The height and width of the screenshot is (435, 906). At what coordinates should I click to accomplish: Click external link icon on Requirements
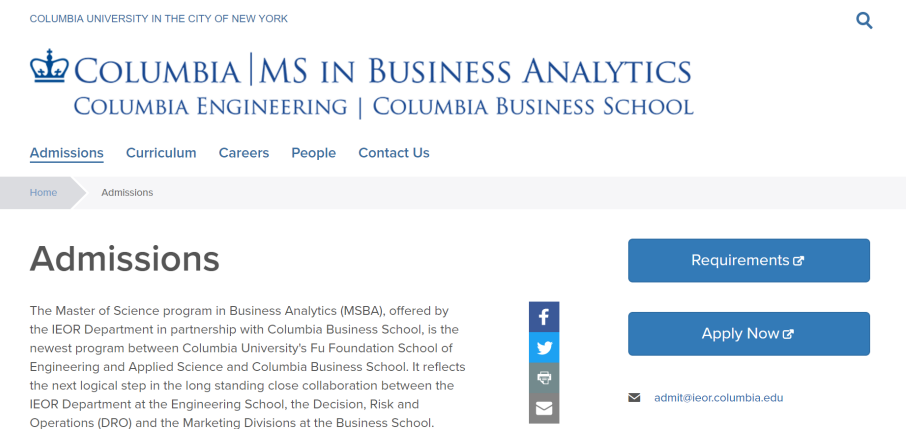(x=799, y=261)
